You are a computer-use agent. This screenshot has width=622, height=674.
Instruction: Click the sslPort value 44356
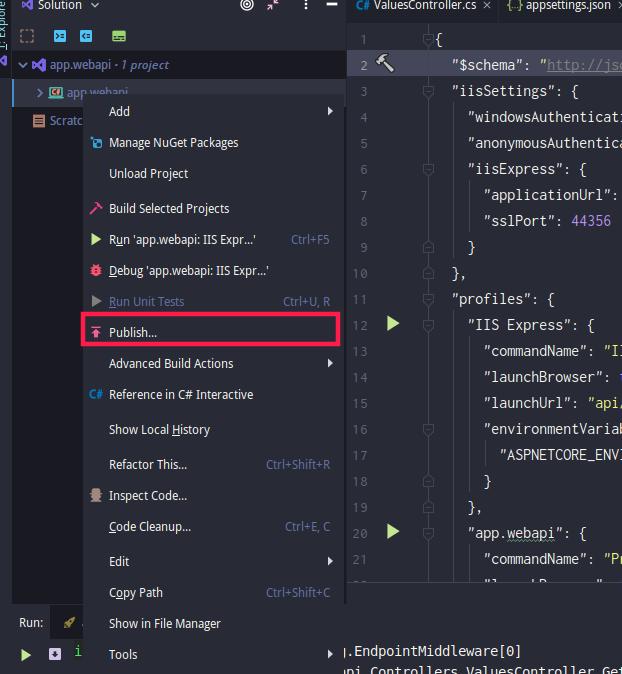coord(591,221)
